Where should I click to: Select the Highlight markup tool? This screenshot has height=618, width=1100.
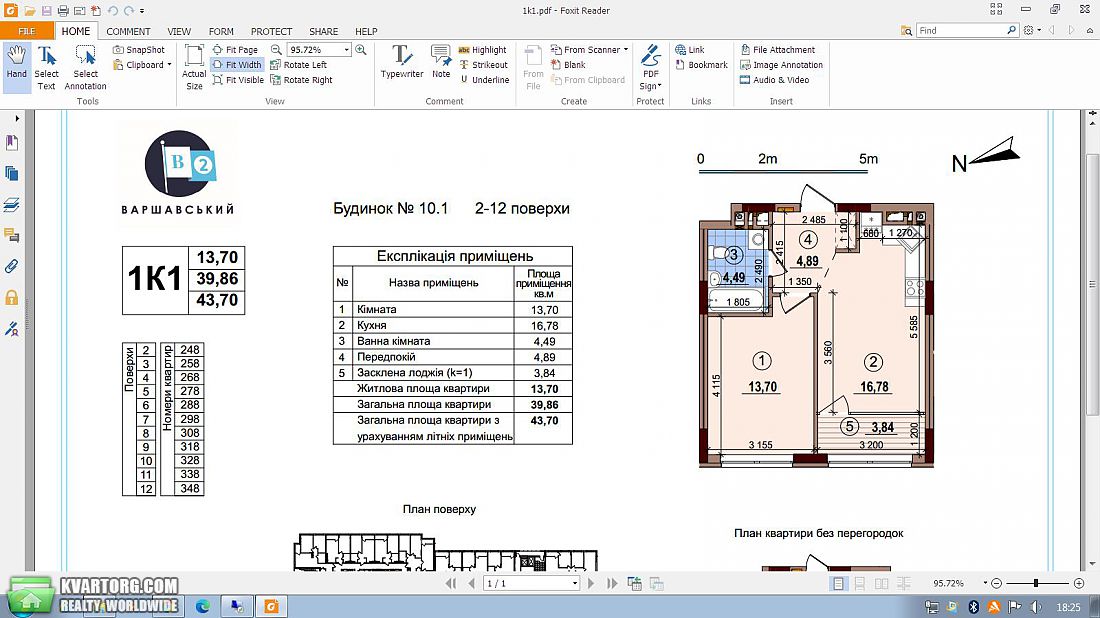[483, 50]
